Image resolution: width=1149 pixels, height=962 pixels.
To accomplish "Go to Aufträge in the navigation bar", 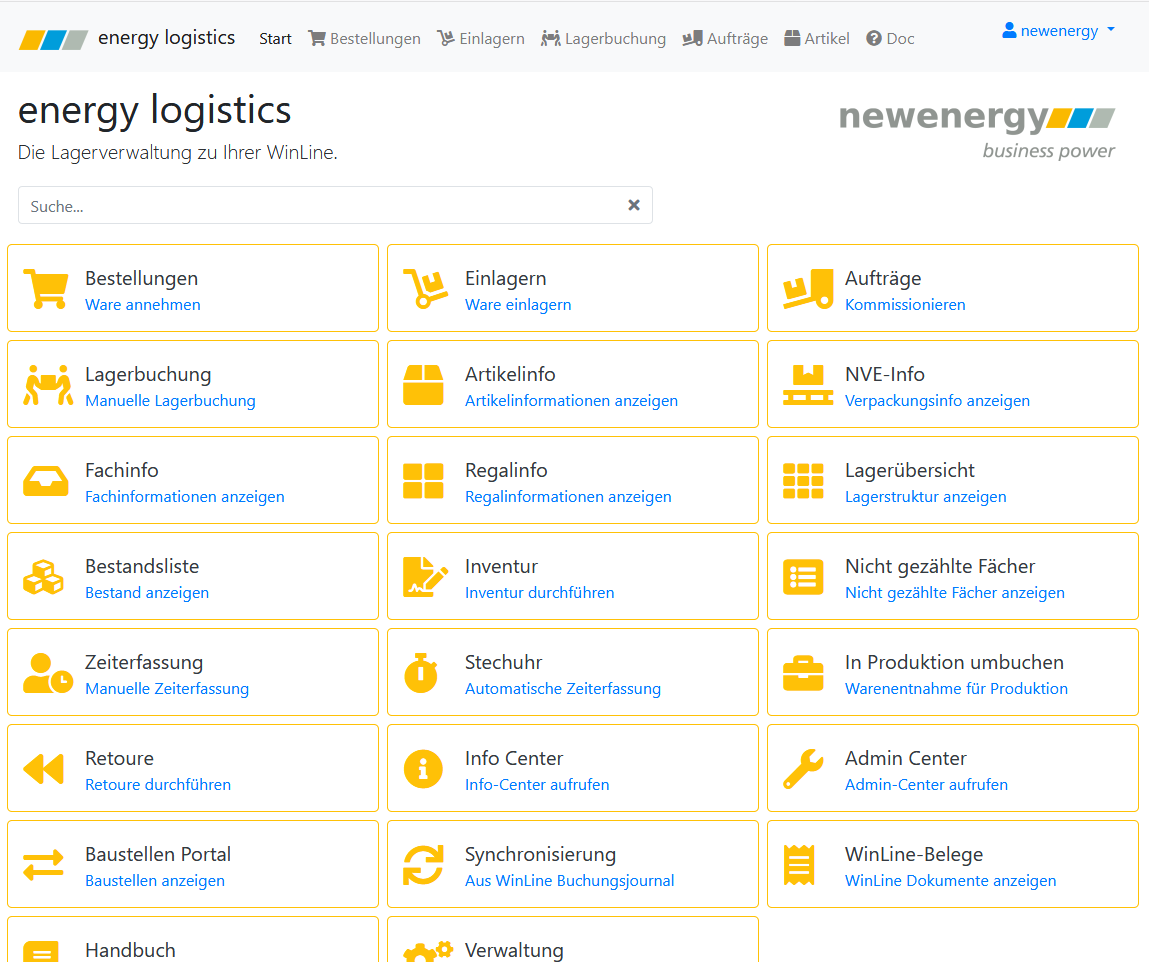I will click(x=725, y=39).
